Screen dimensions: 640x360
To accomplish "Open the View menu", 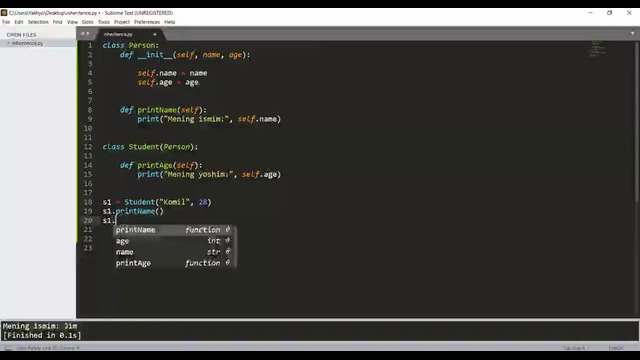I will coord(72,22).
